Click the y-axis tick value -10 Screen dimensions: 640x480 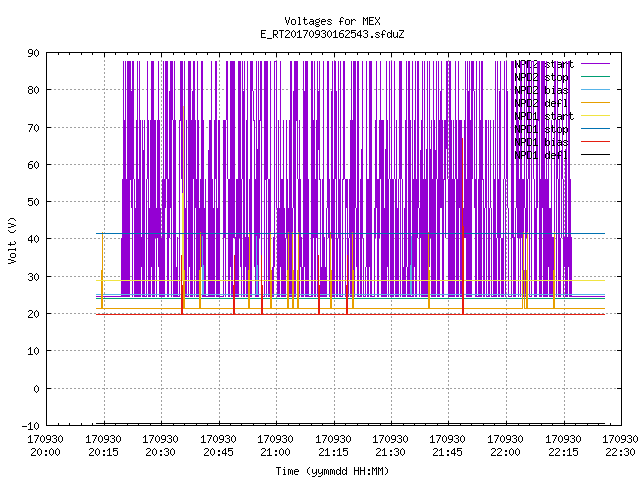pos(31,426)
